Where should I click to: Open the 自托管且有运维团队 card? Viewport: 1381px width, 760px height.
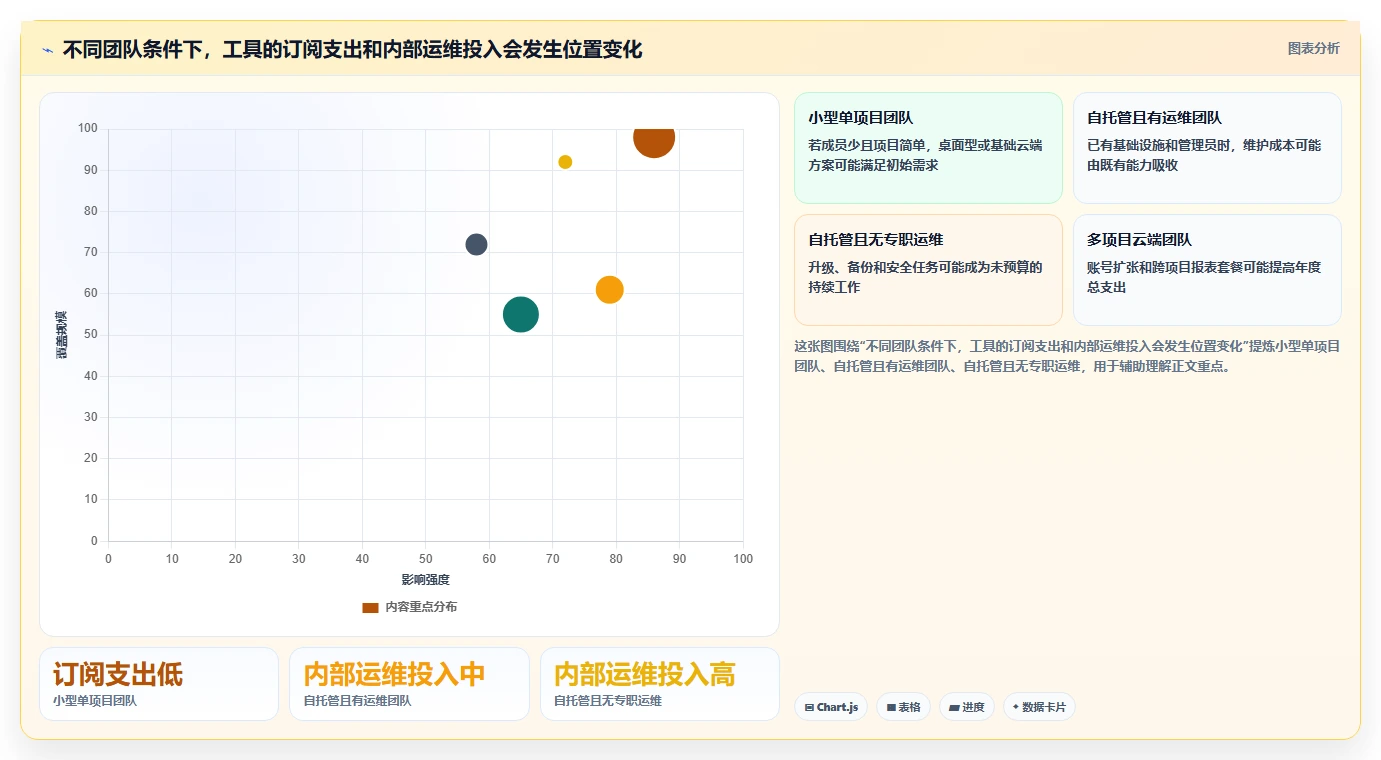pyautogui.click(x=1207, y=148)
